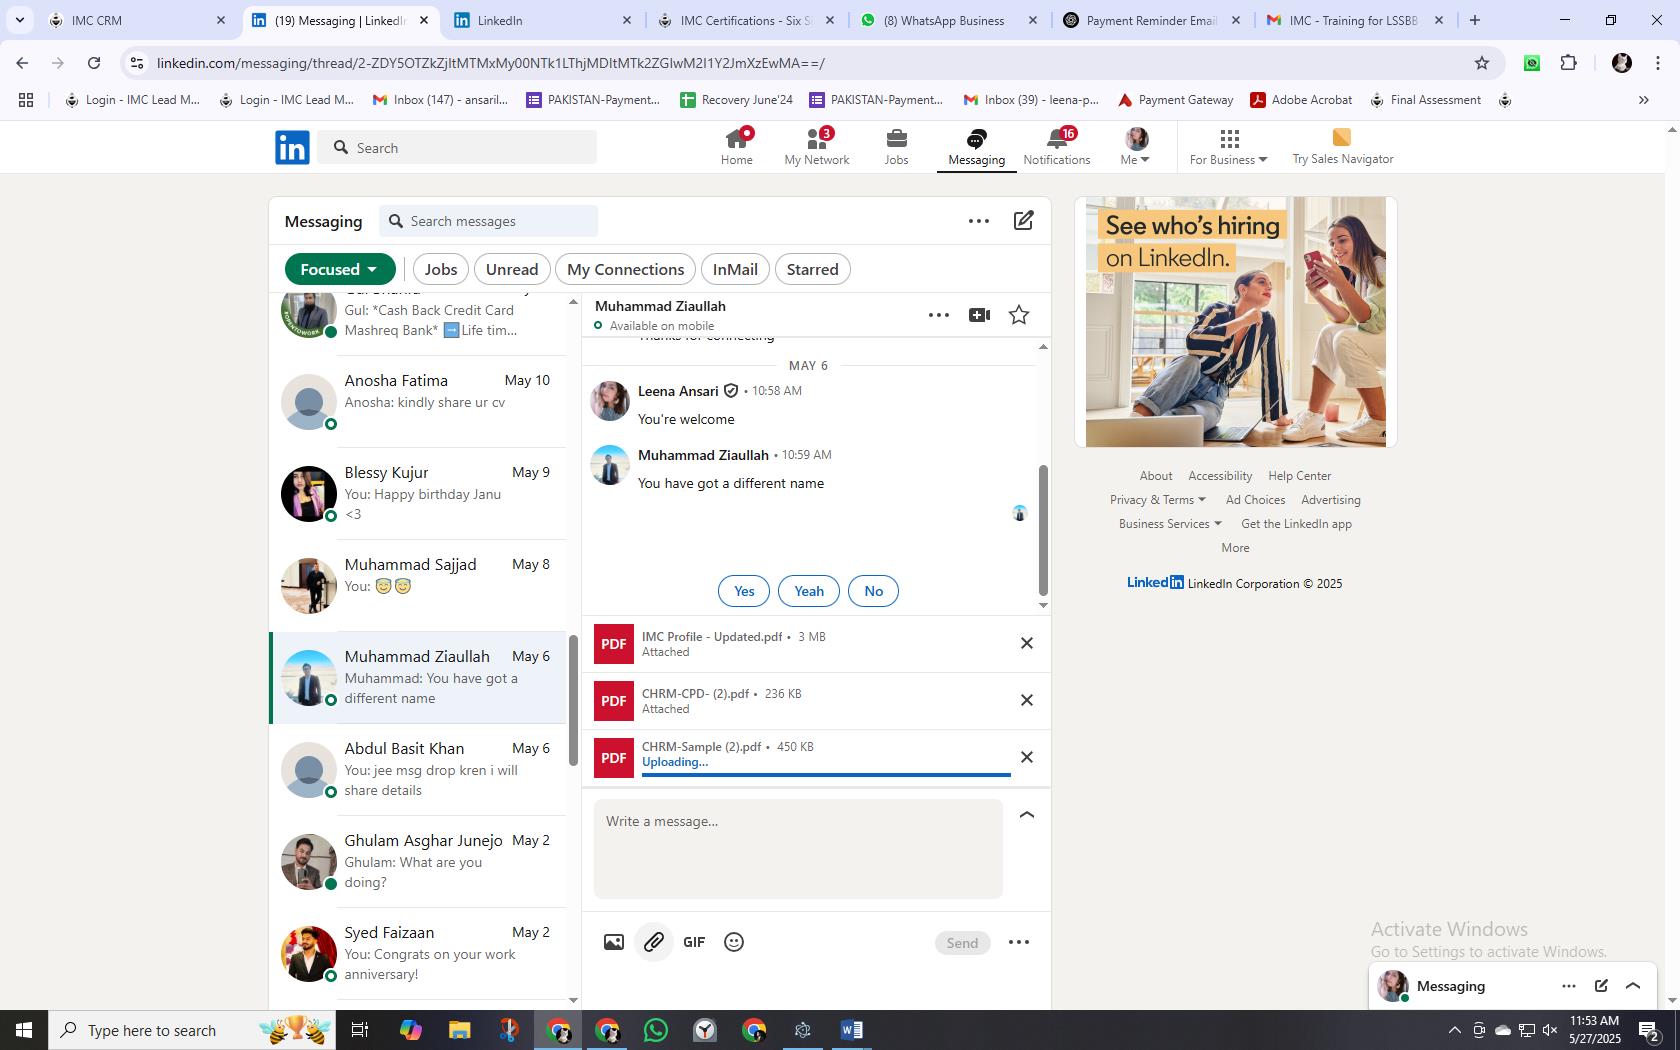Screen dimensions: 1680x1050
Task: Click the LinkedIn top Search box
Action: click(458, 148)
